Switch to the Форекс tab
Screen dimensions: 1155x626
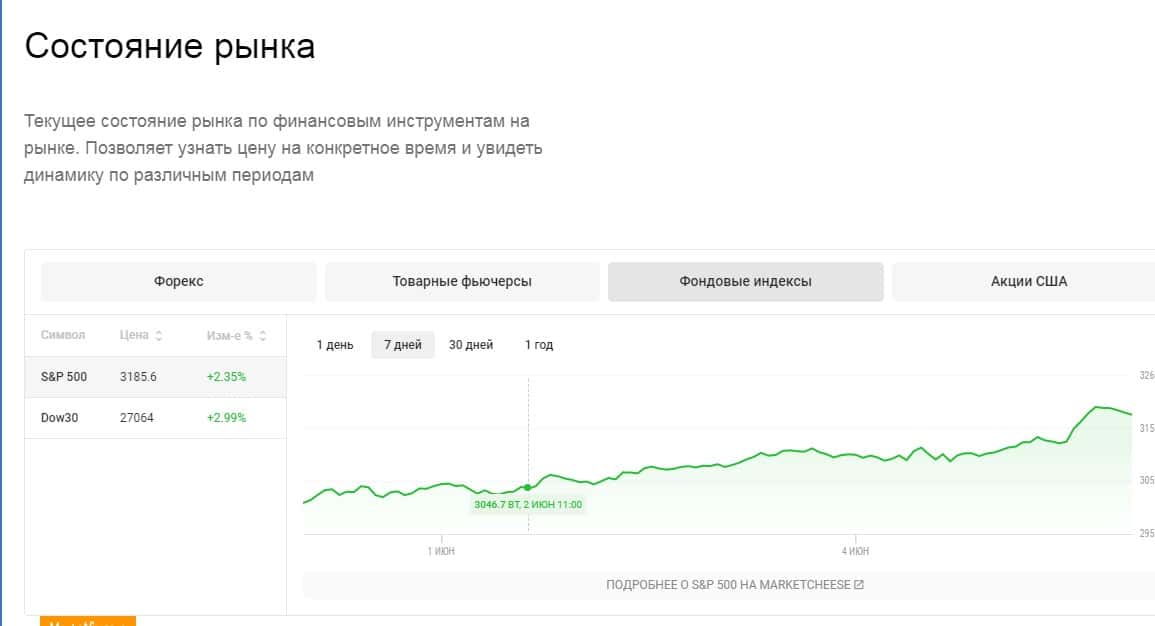[x=179, y=282]
